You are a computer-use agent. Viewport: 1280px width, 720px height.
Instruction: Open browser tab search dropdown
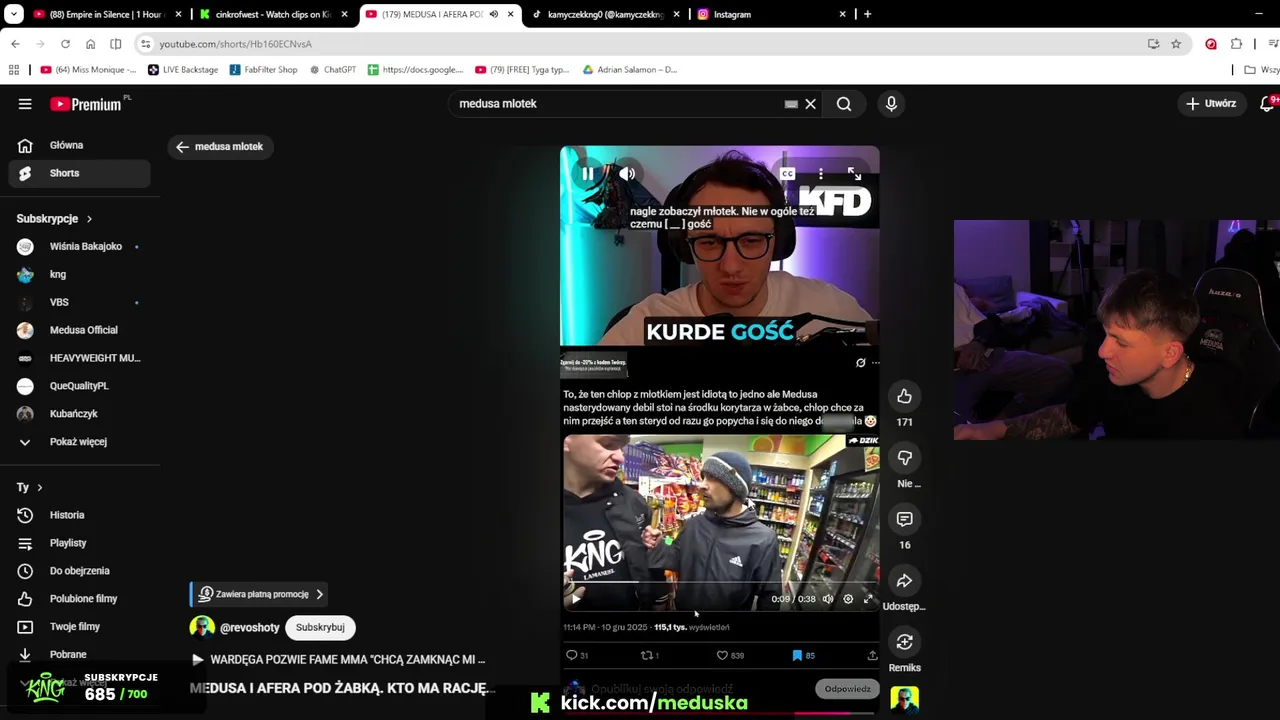[14, 14]
